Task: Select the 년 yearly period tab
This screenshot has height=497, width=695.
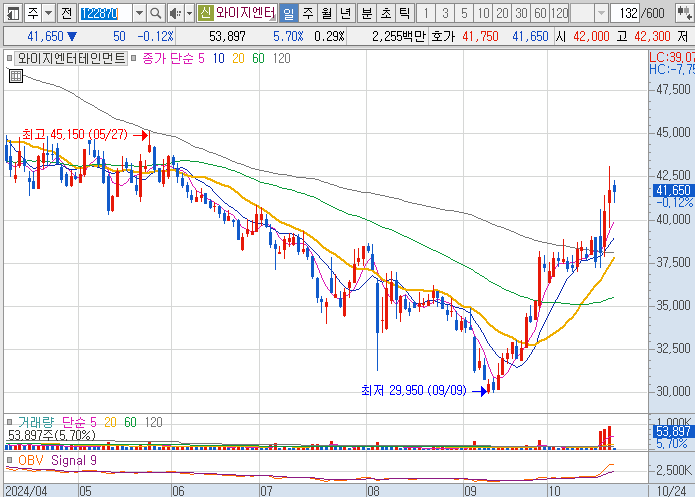Action: (345, 13)
